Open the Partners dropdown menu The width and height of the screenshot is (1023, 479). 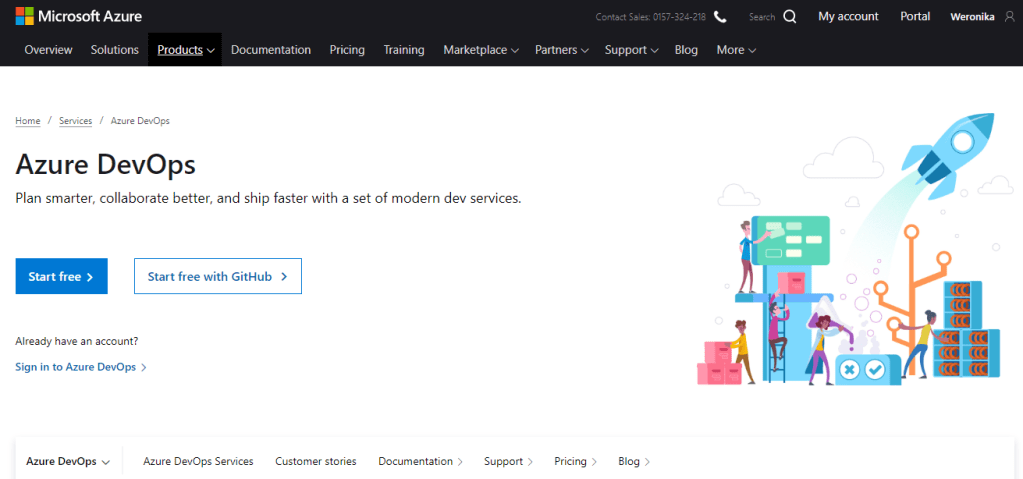click(x=561, y=50)
